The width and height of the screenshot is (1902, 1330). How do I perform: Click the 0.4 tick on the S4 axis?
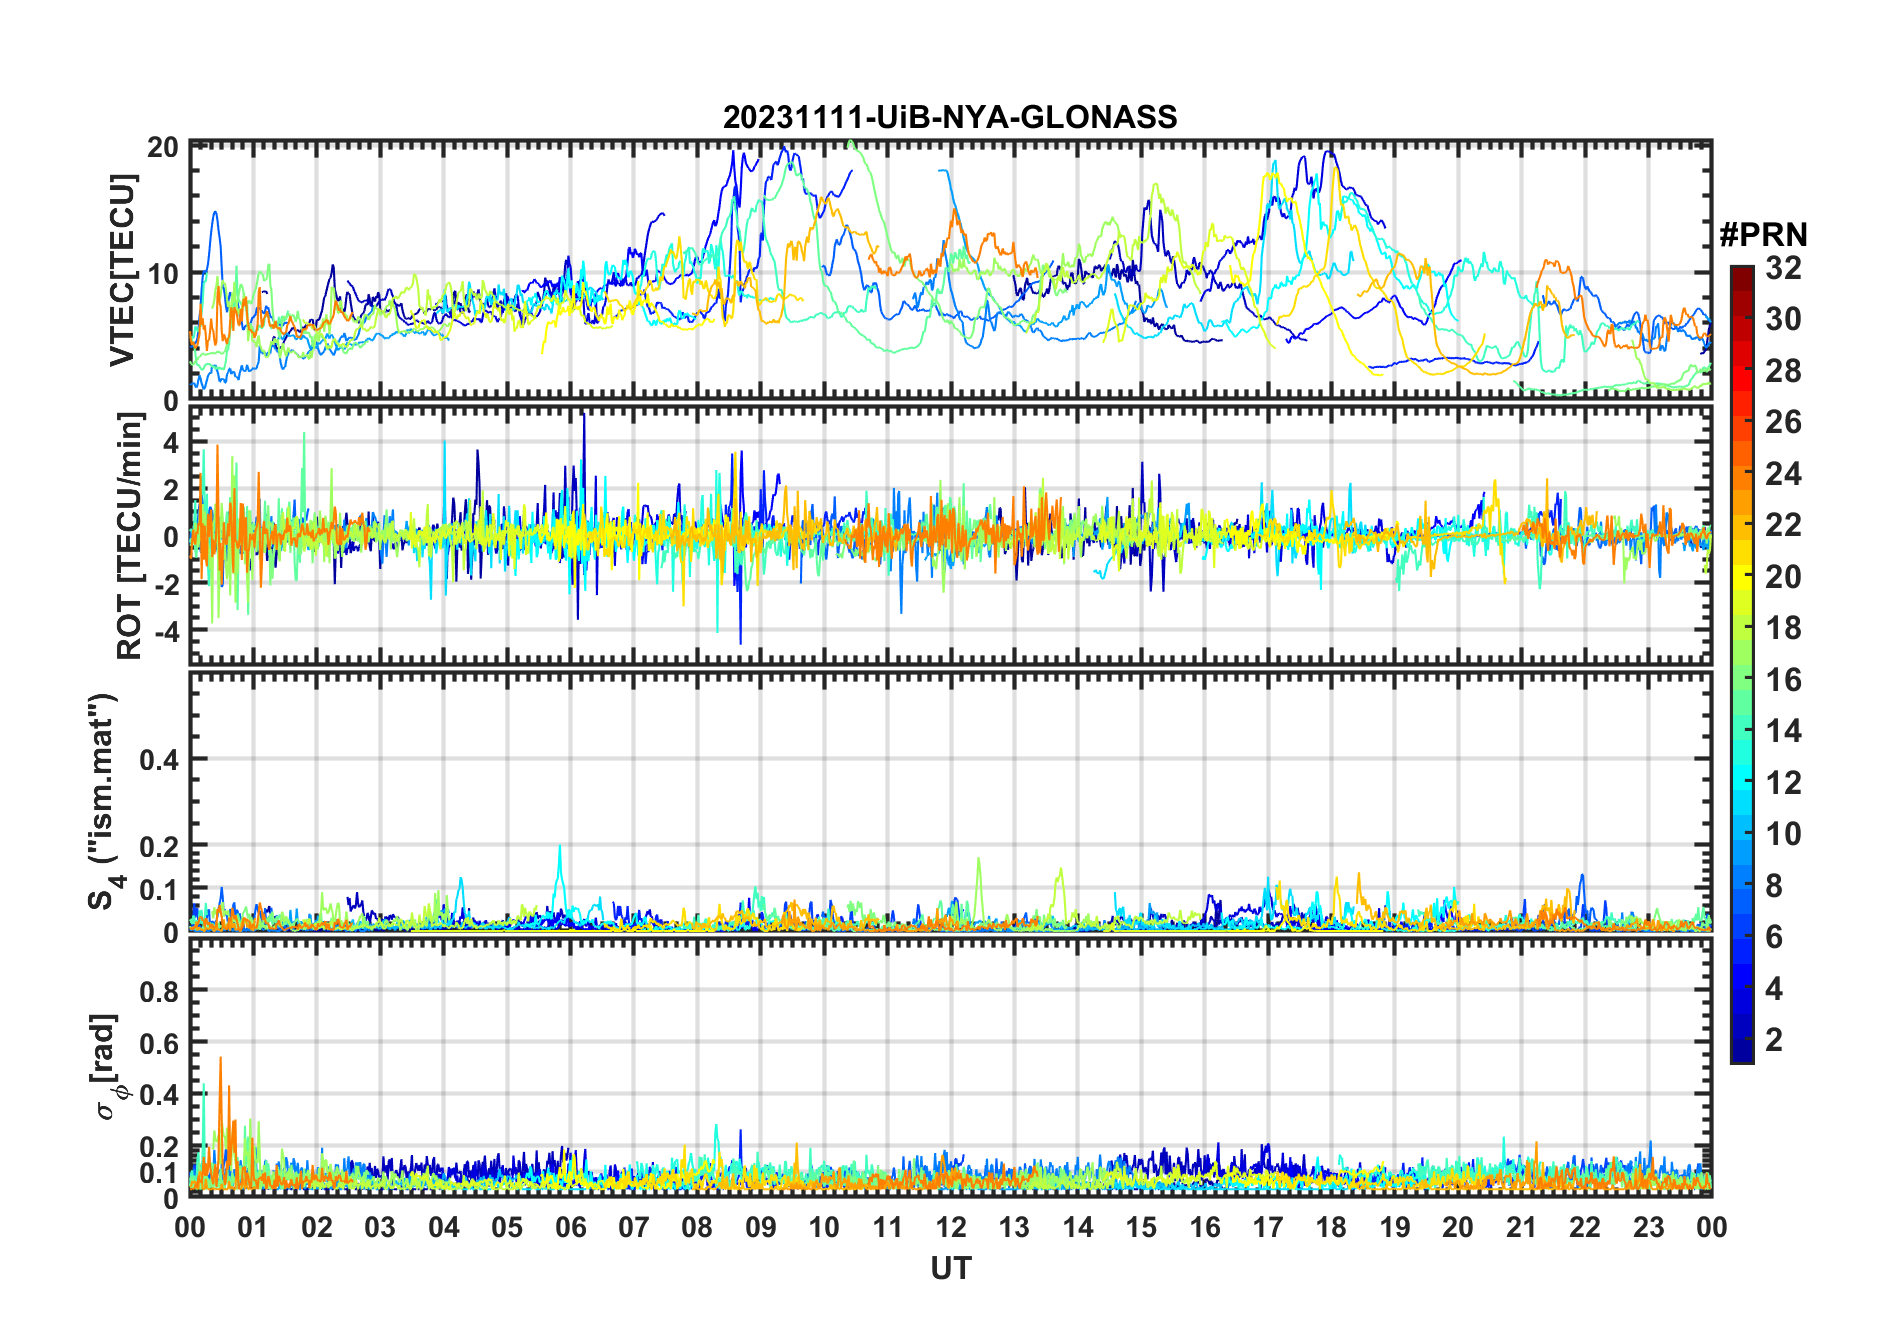tap(160, 759)
